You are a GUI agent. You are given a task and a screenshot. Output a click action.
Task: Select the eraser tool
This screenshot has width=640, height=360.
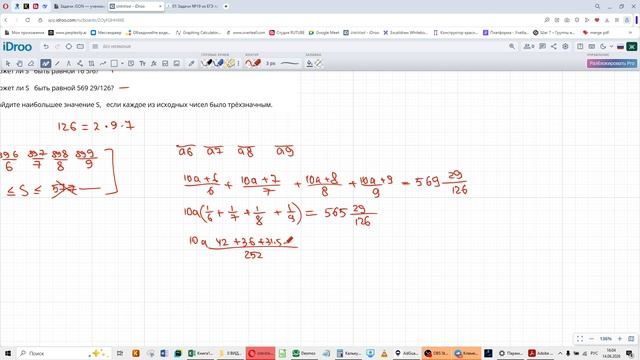(31, 63)
